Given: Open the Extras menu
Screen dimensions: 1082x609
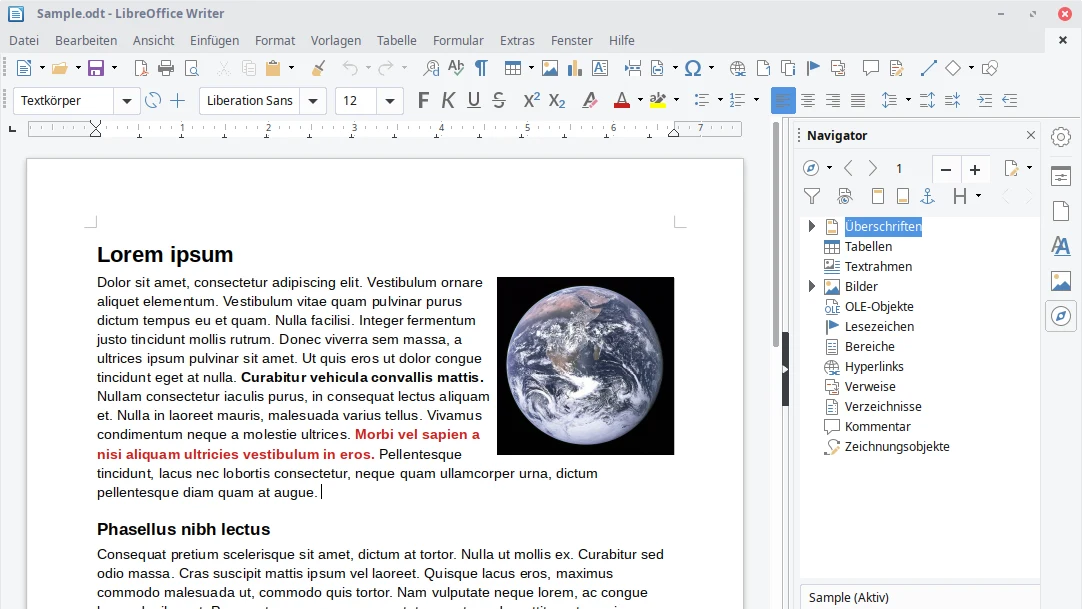Looking at the screenshot, I should click(x=517, y=41).
